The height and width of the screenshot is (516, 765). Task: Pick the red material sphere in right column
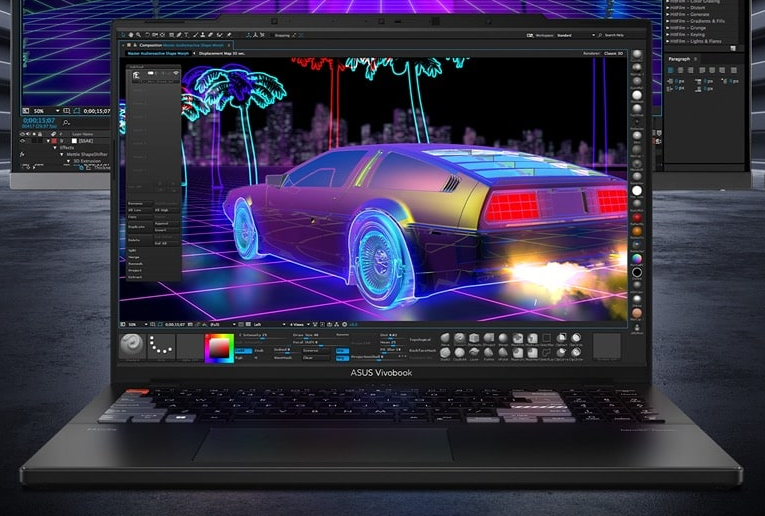pos(637,218)
